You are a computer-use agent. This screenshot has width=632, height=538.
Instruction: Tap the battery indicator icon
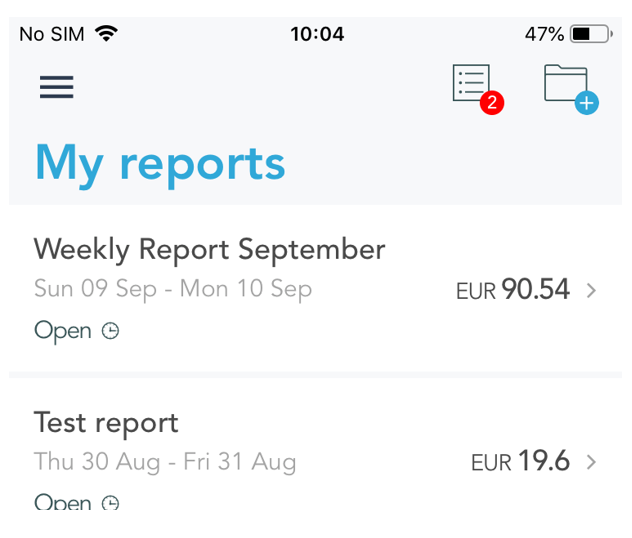click(x=590, y=34)
